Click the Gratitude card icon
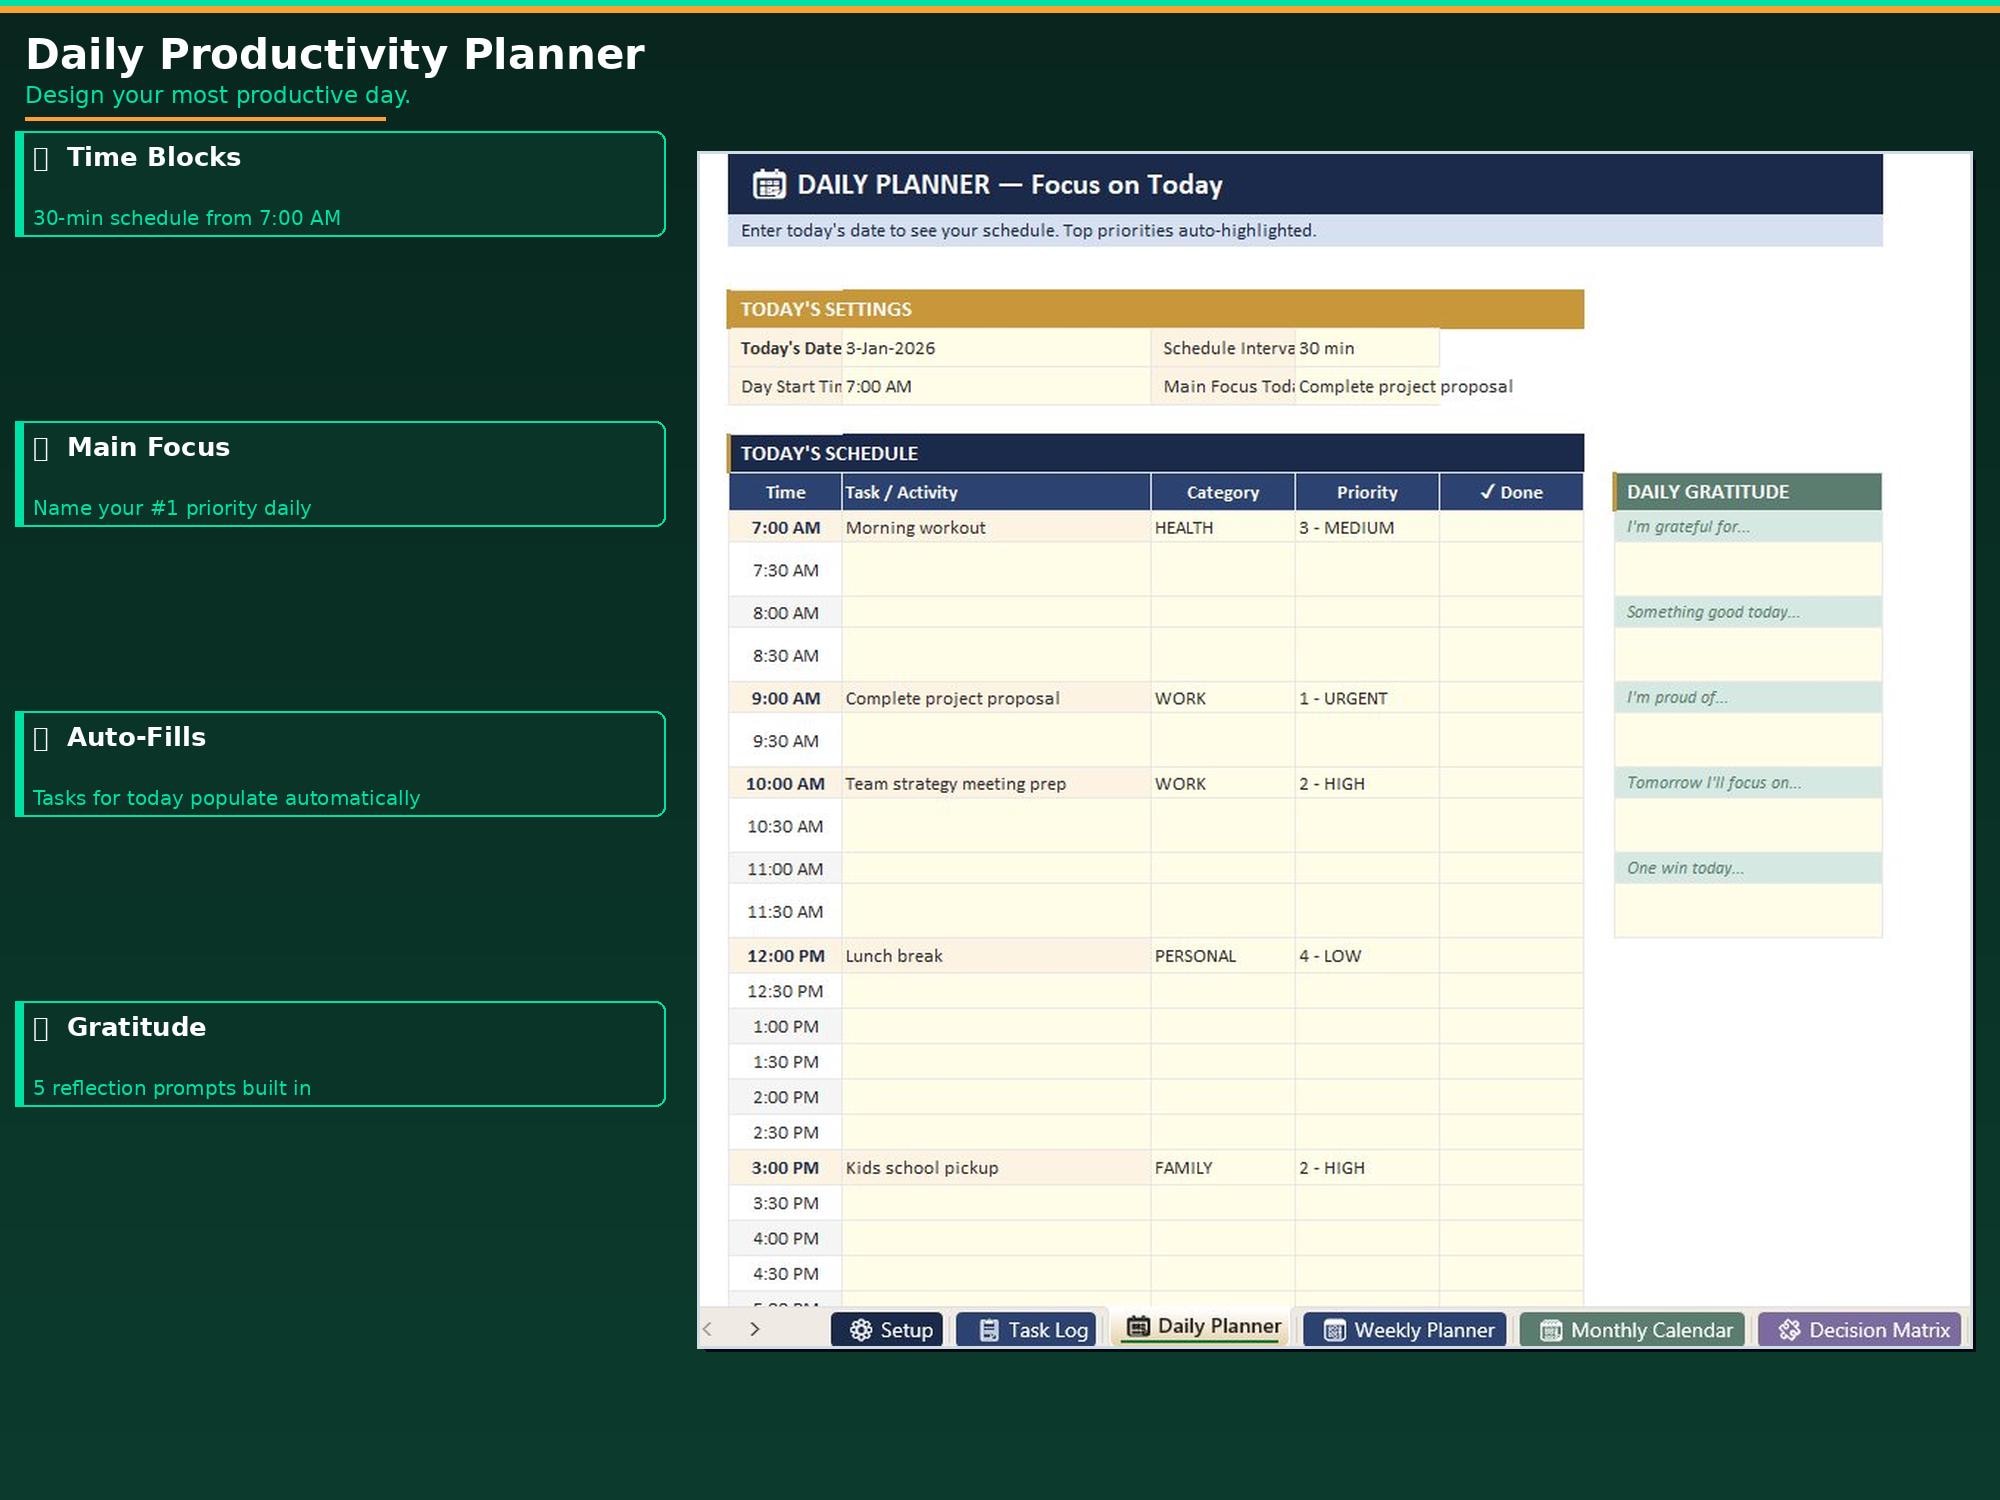 [41, 1028]
